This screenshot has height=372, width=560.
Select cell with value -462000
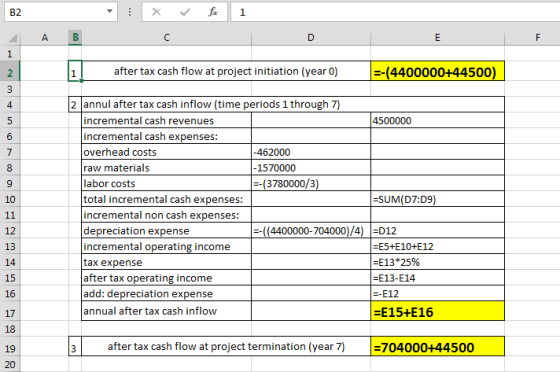311,152
